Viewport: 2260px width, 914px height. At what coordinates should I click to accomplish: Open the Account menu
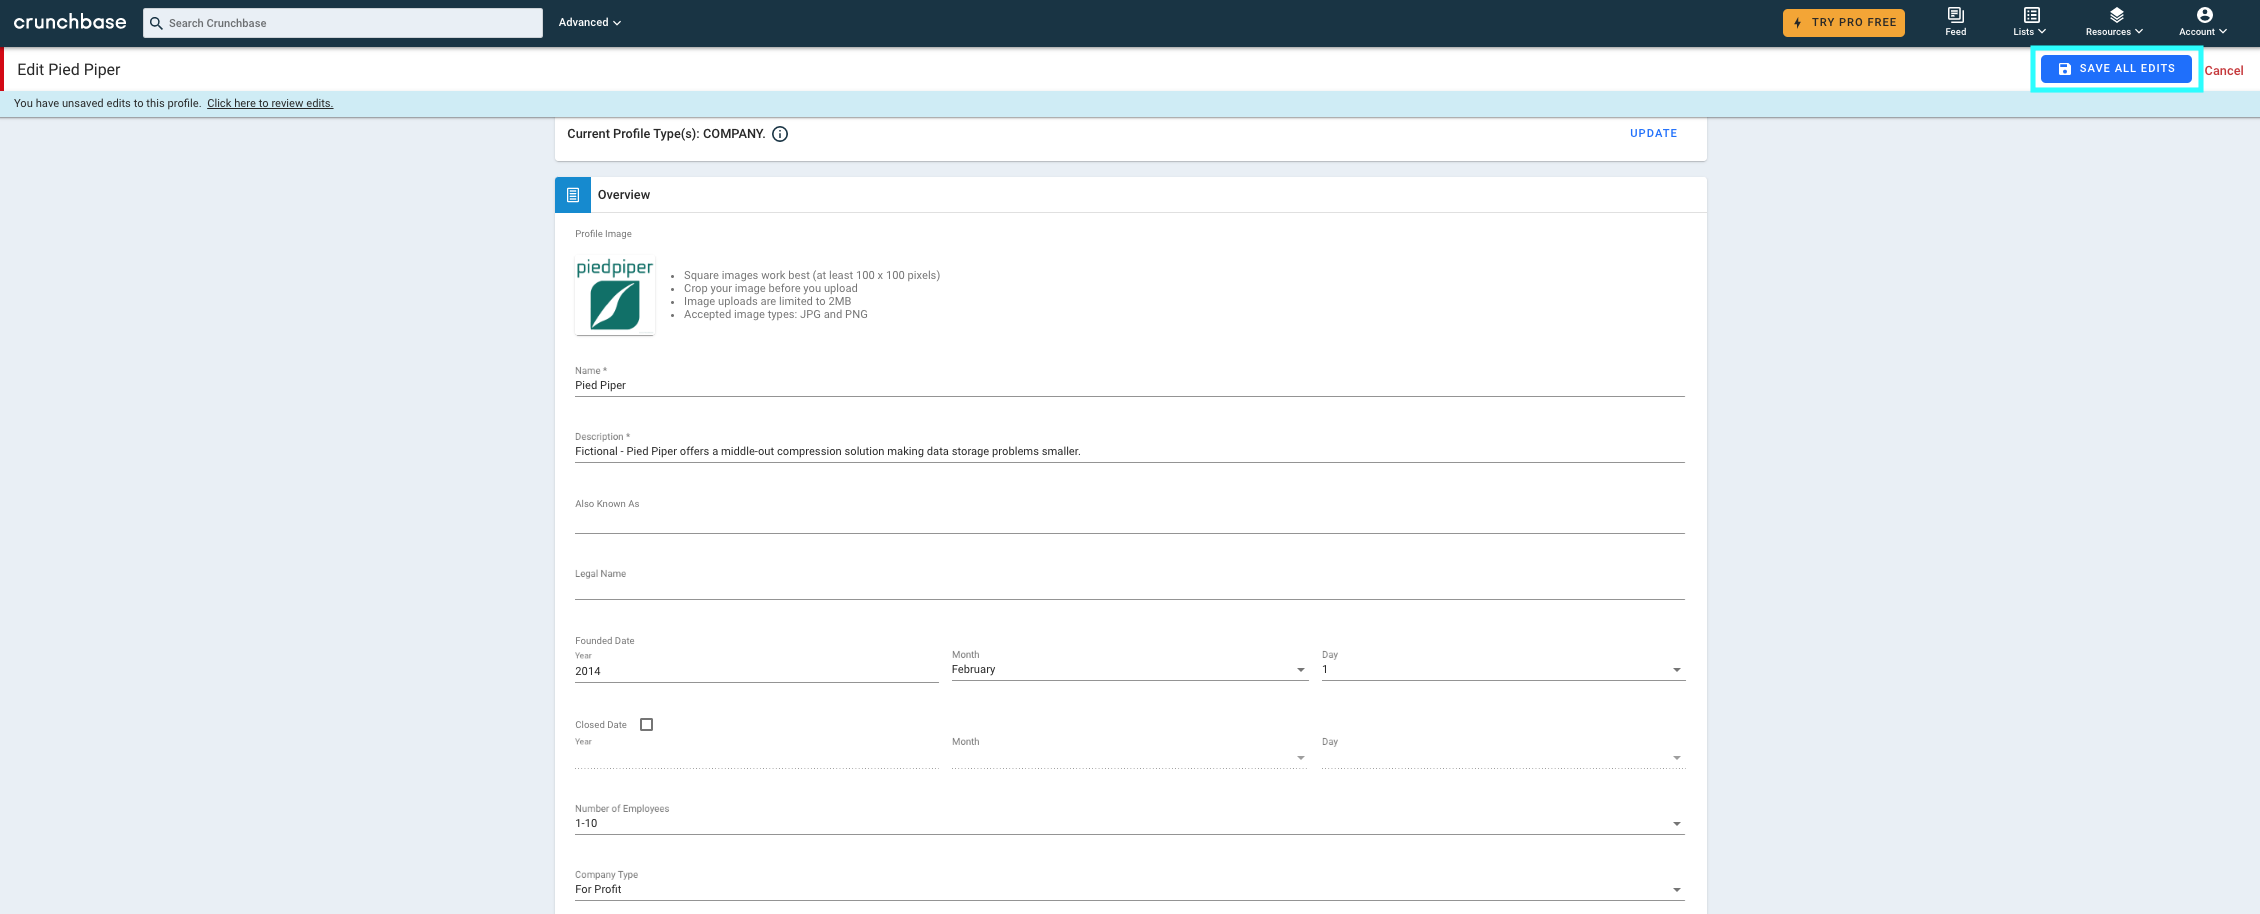tap(2203, 21)
